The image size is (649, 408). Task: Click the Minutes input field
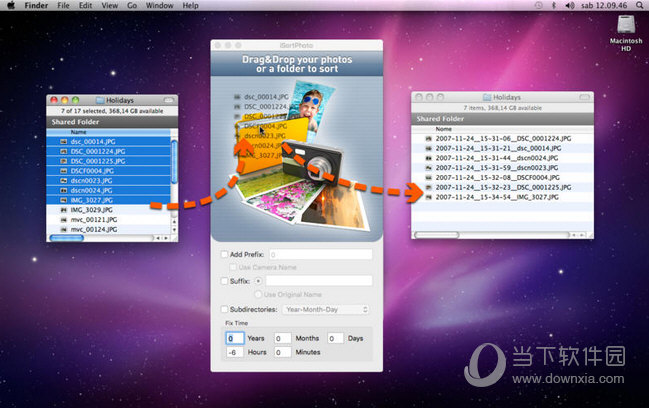[283, 352]
